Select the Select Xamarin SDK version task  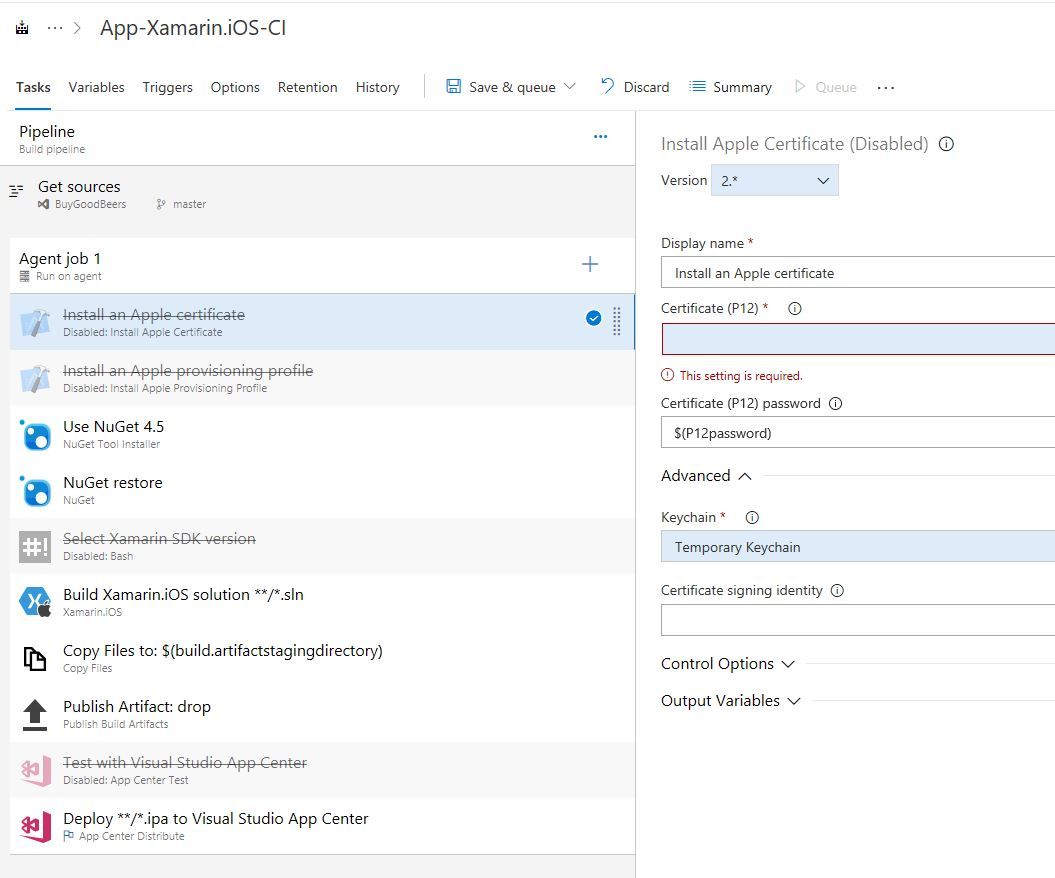pyautogui.click(x=322, y=546)
